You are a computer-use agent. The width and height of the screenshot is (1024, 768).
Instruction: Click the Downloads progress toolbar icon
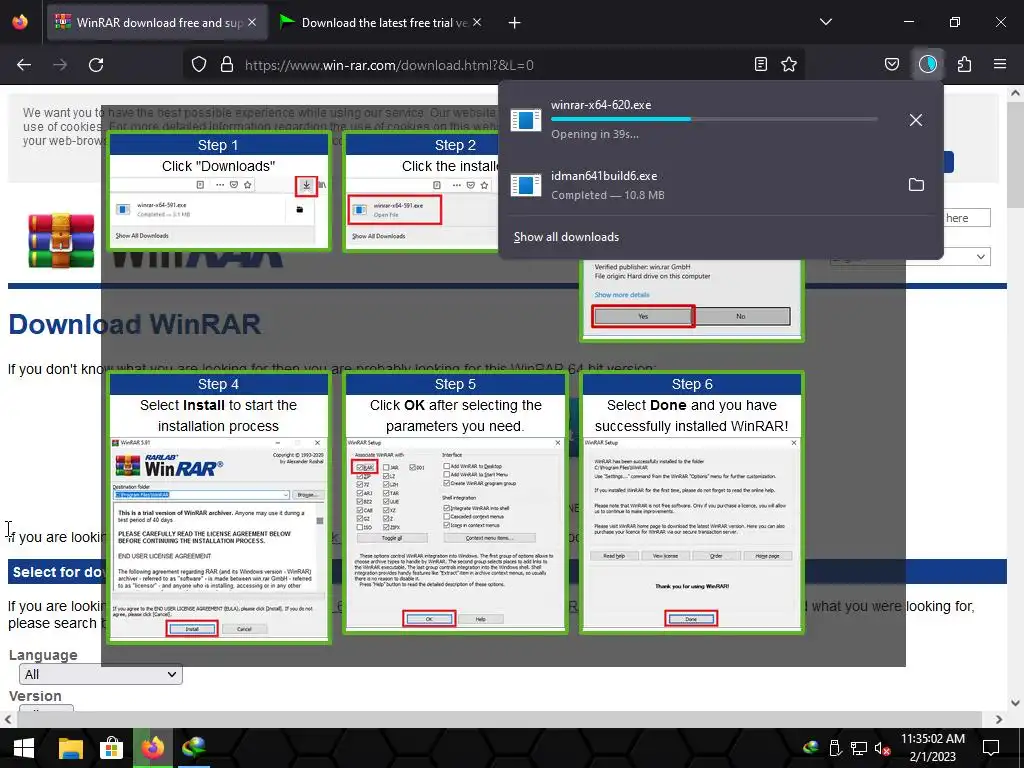pos(928,64)
